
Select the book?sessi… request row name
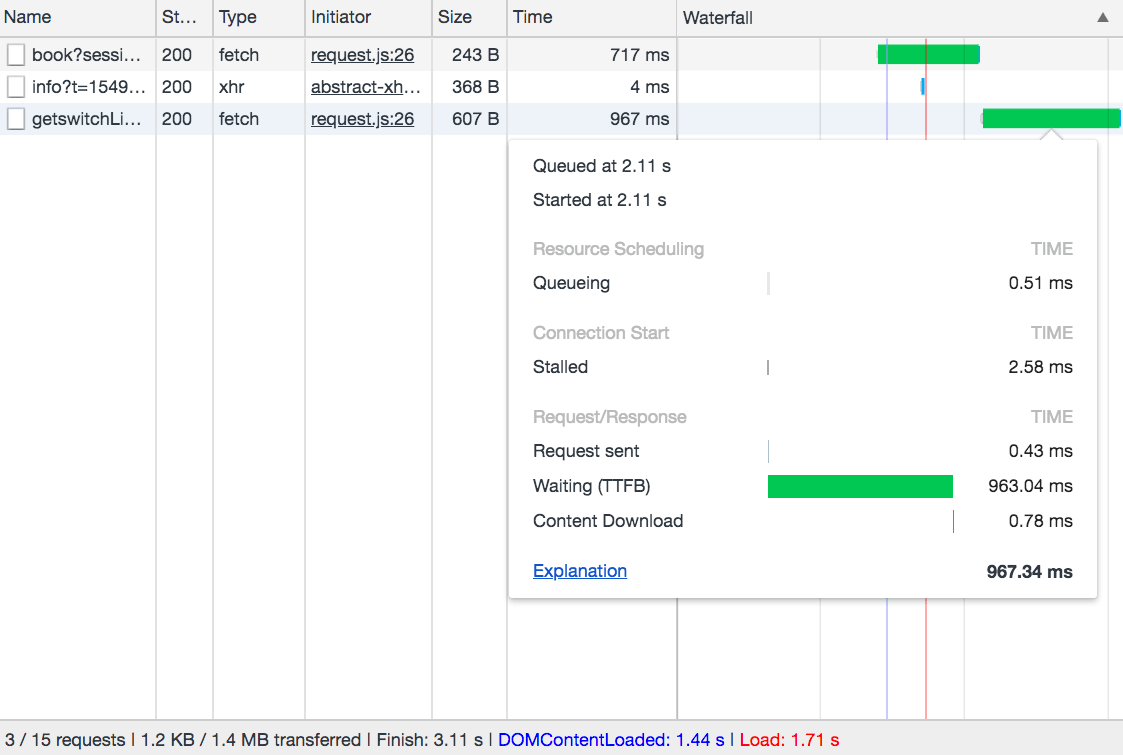coord(86,54)
